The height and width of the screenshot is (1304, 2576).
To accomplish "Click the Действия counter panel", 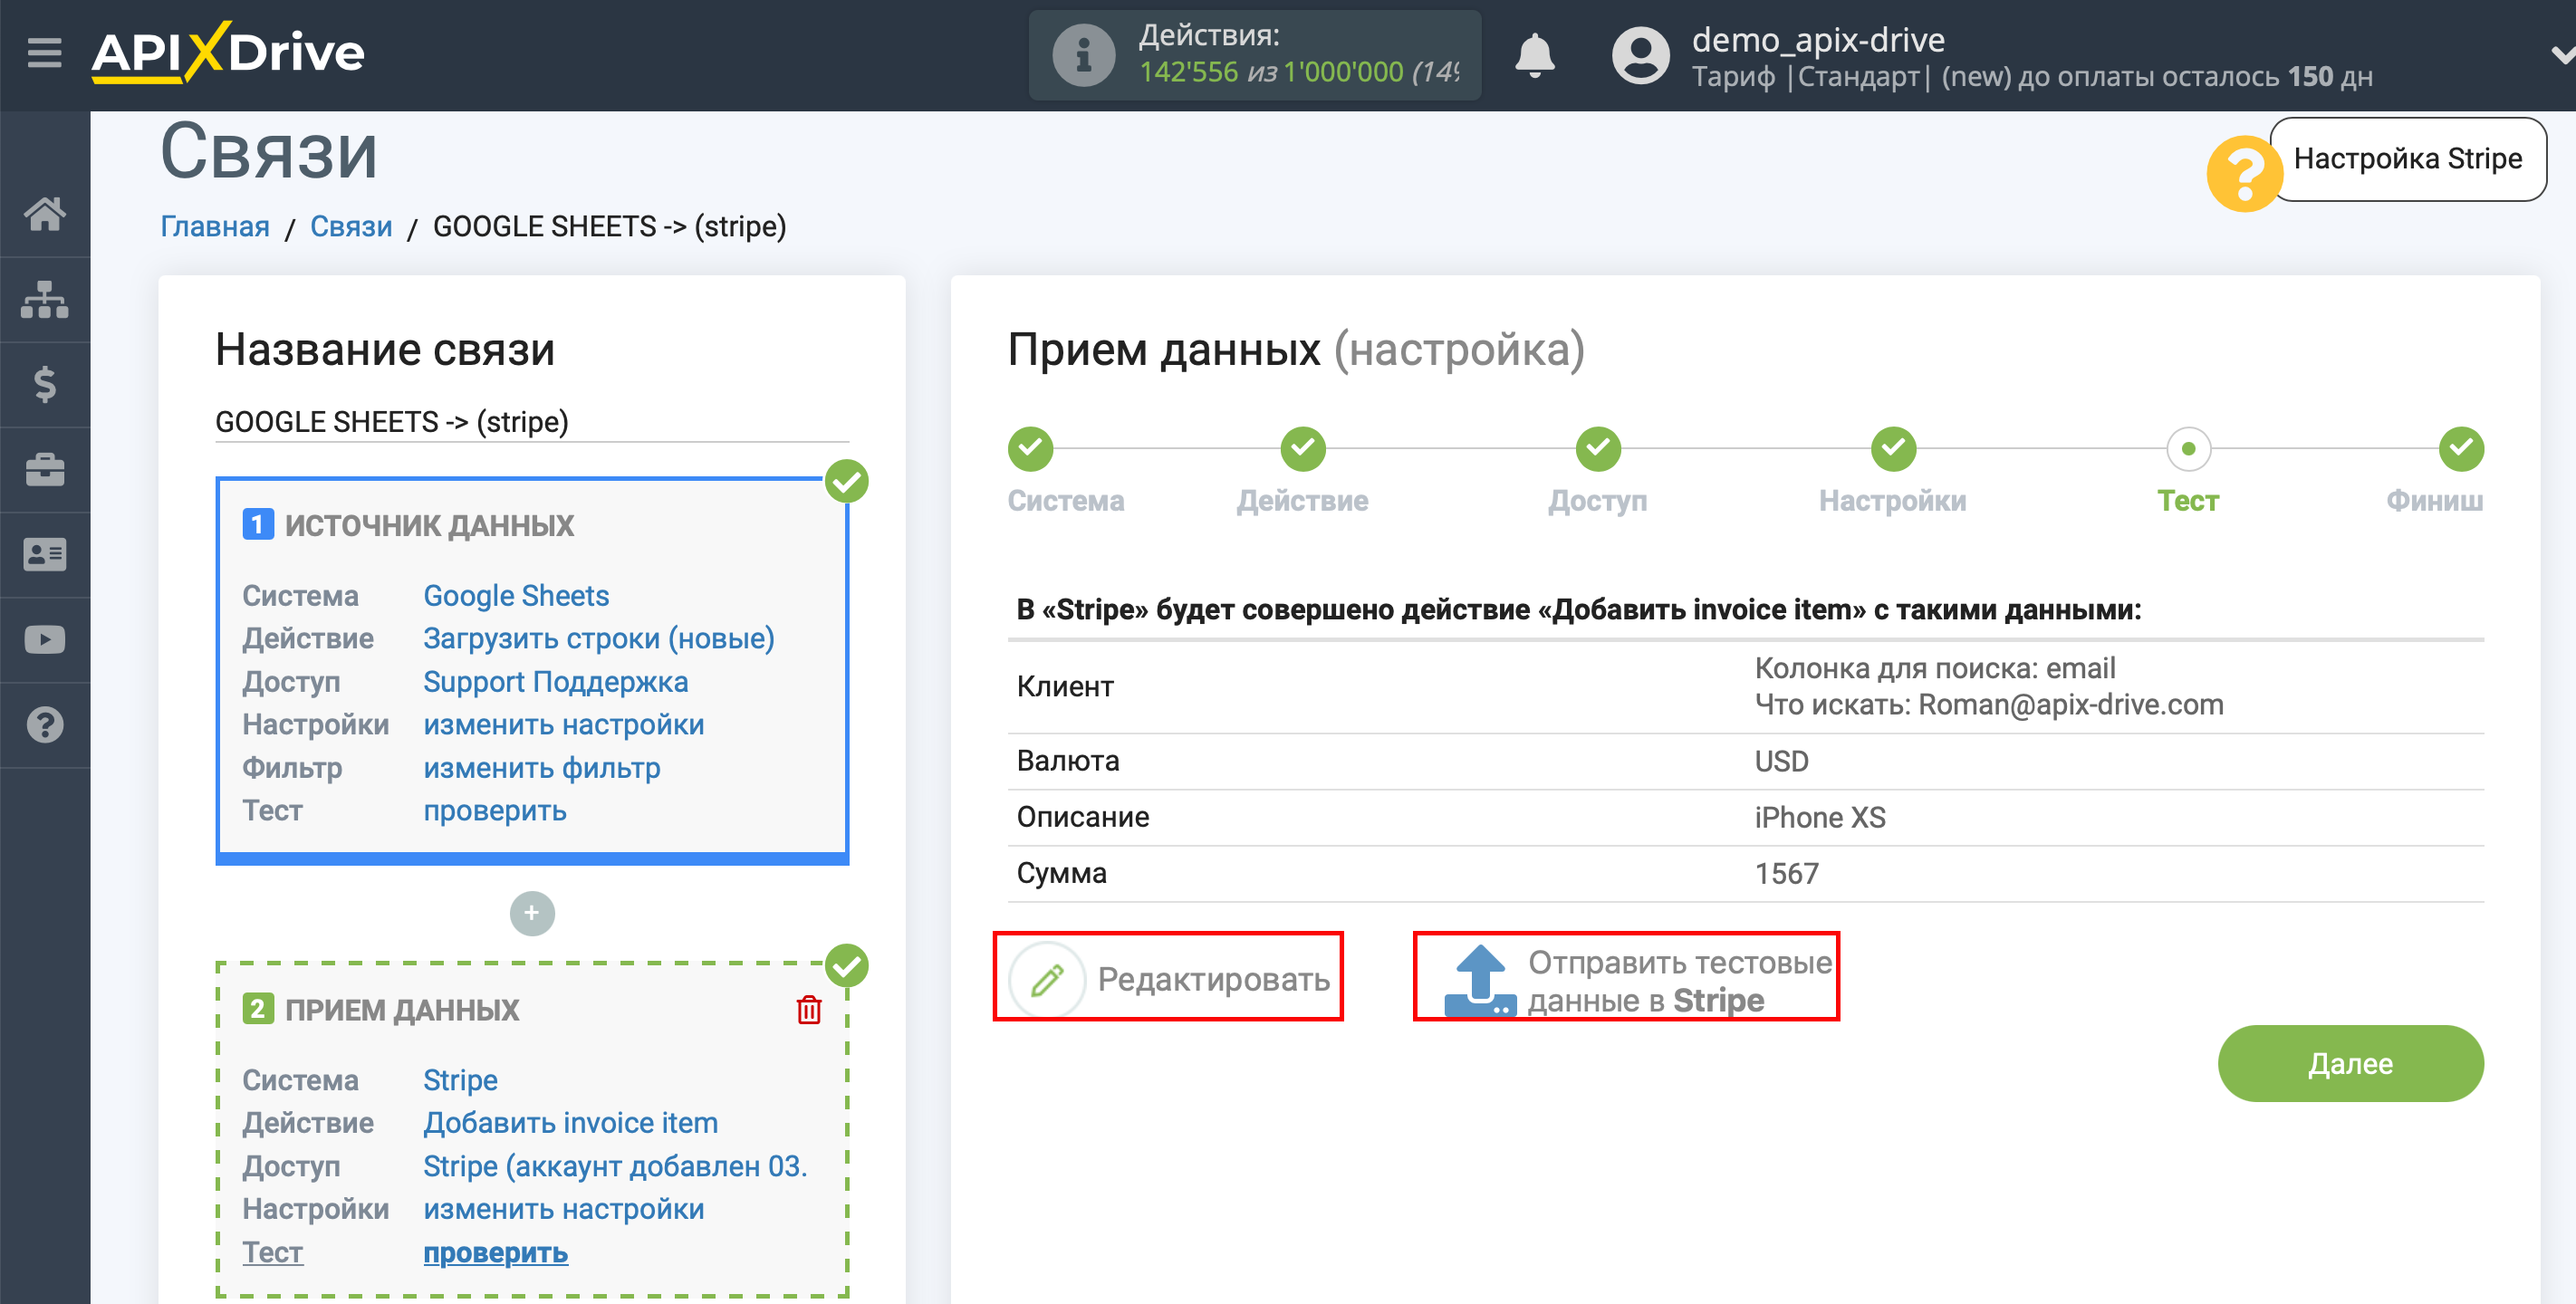I will tap(1255, 55).
